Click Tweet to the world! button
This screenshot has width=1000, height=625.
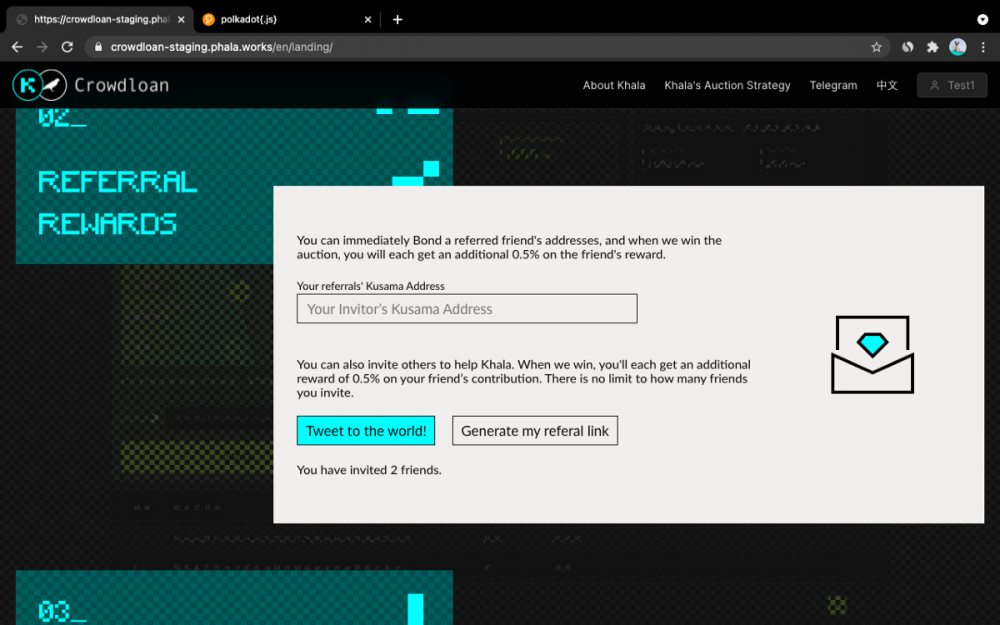pyautogui.click(x=366, y=431)
